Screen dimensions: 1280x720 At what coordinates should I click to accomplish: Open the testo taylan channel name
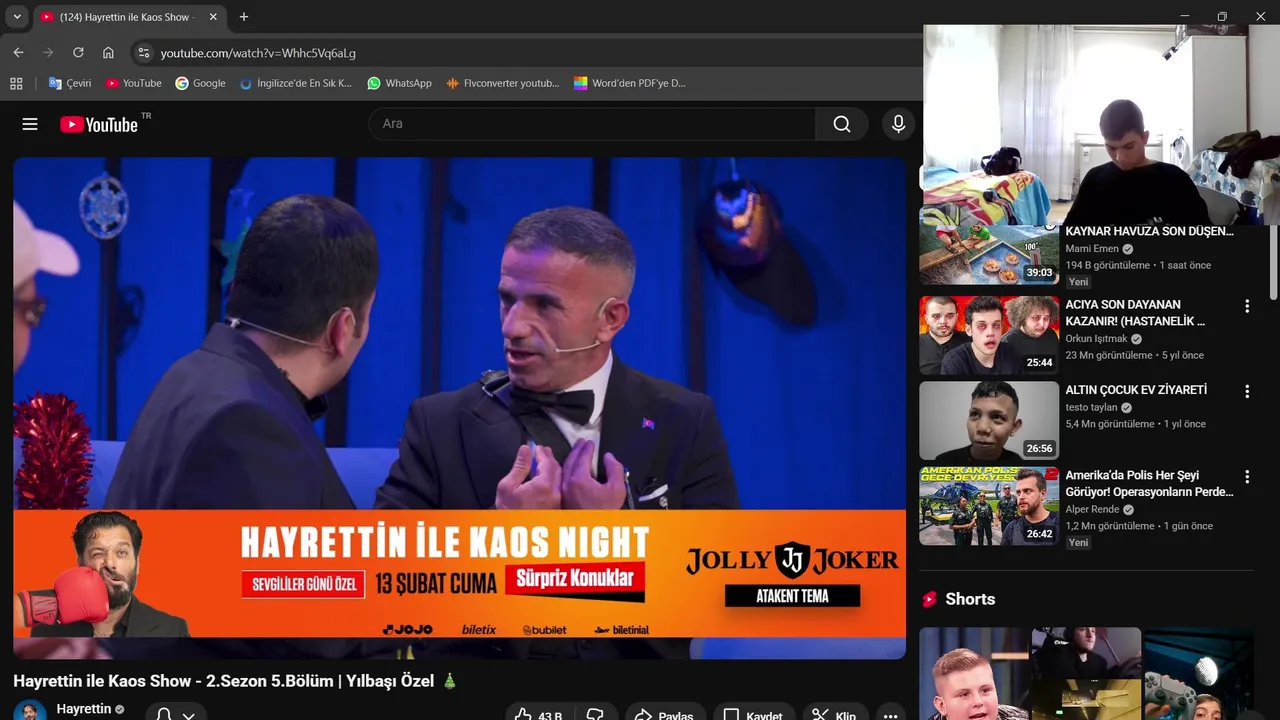coord(1091,408)
